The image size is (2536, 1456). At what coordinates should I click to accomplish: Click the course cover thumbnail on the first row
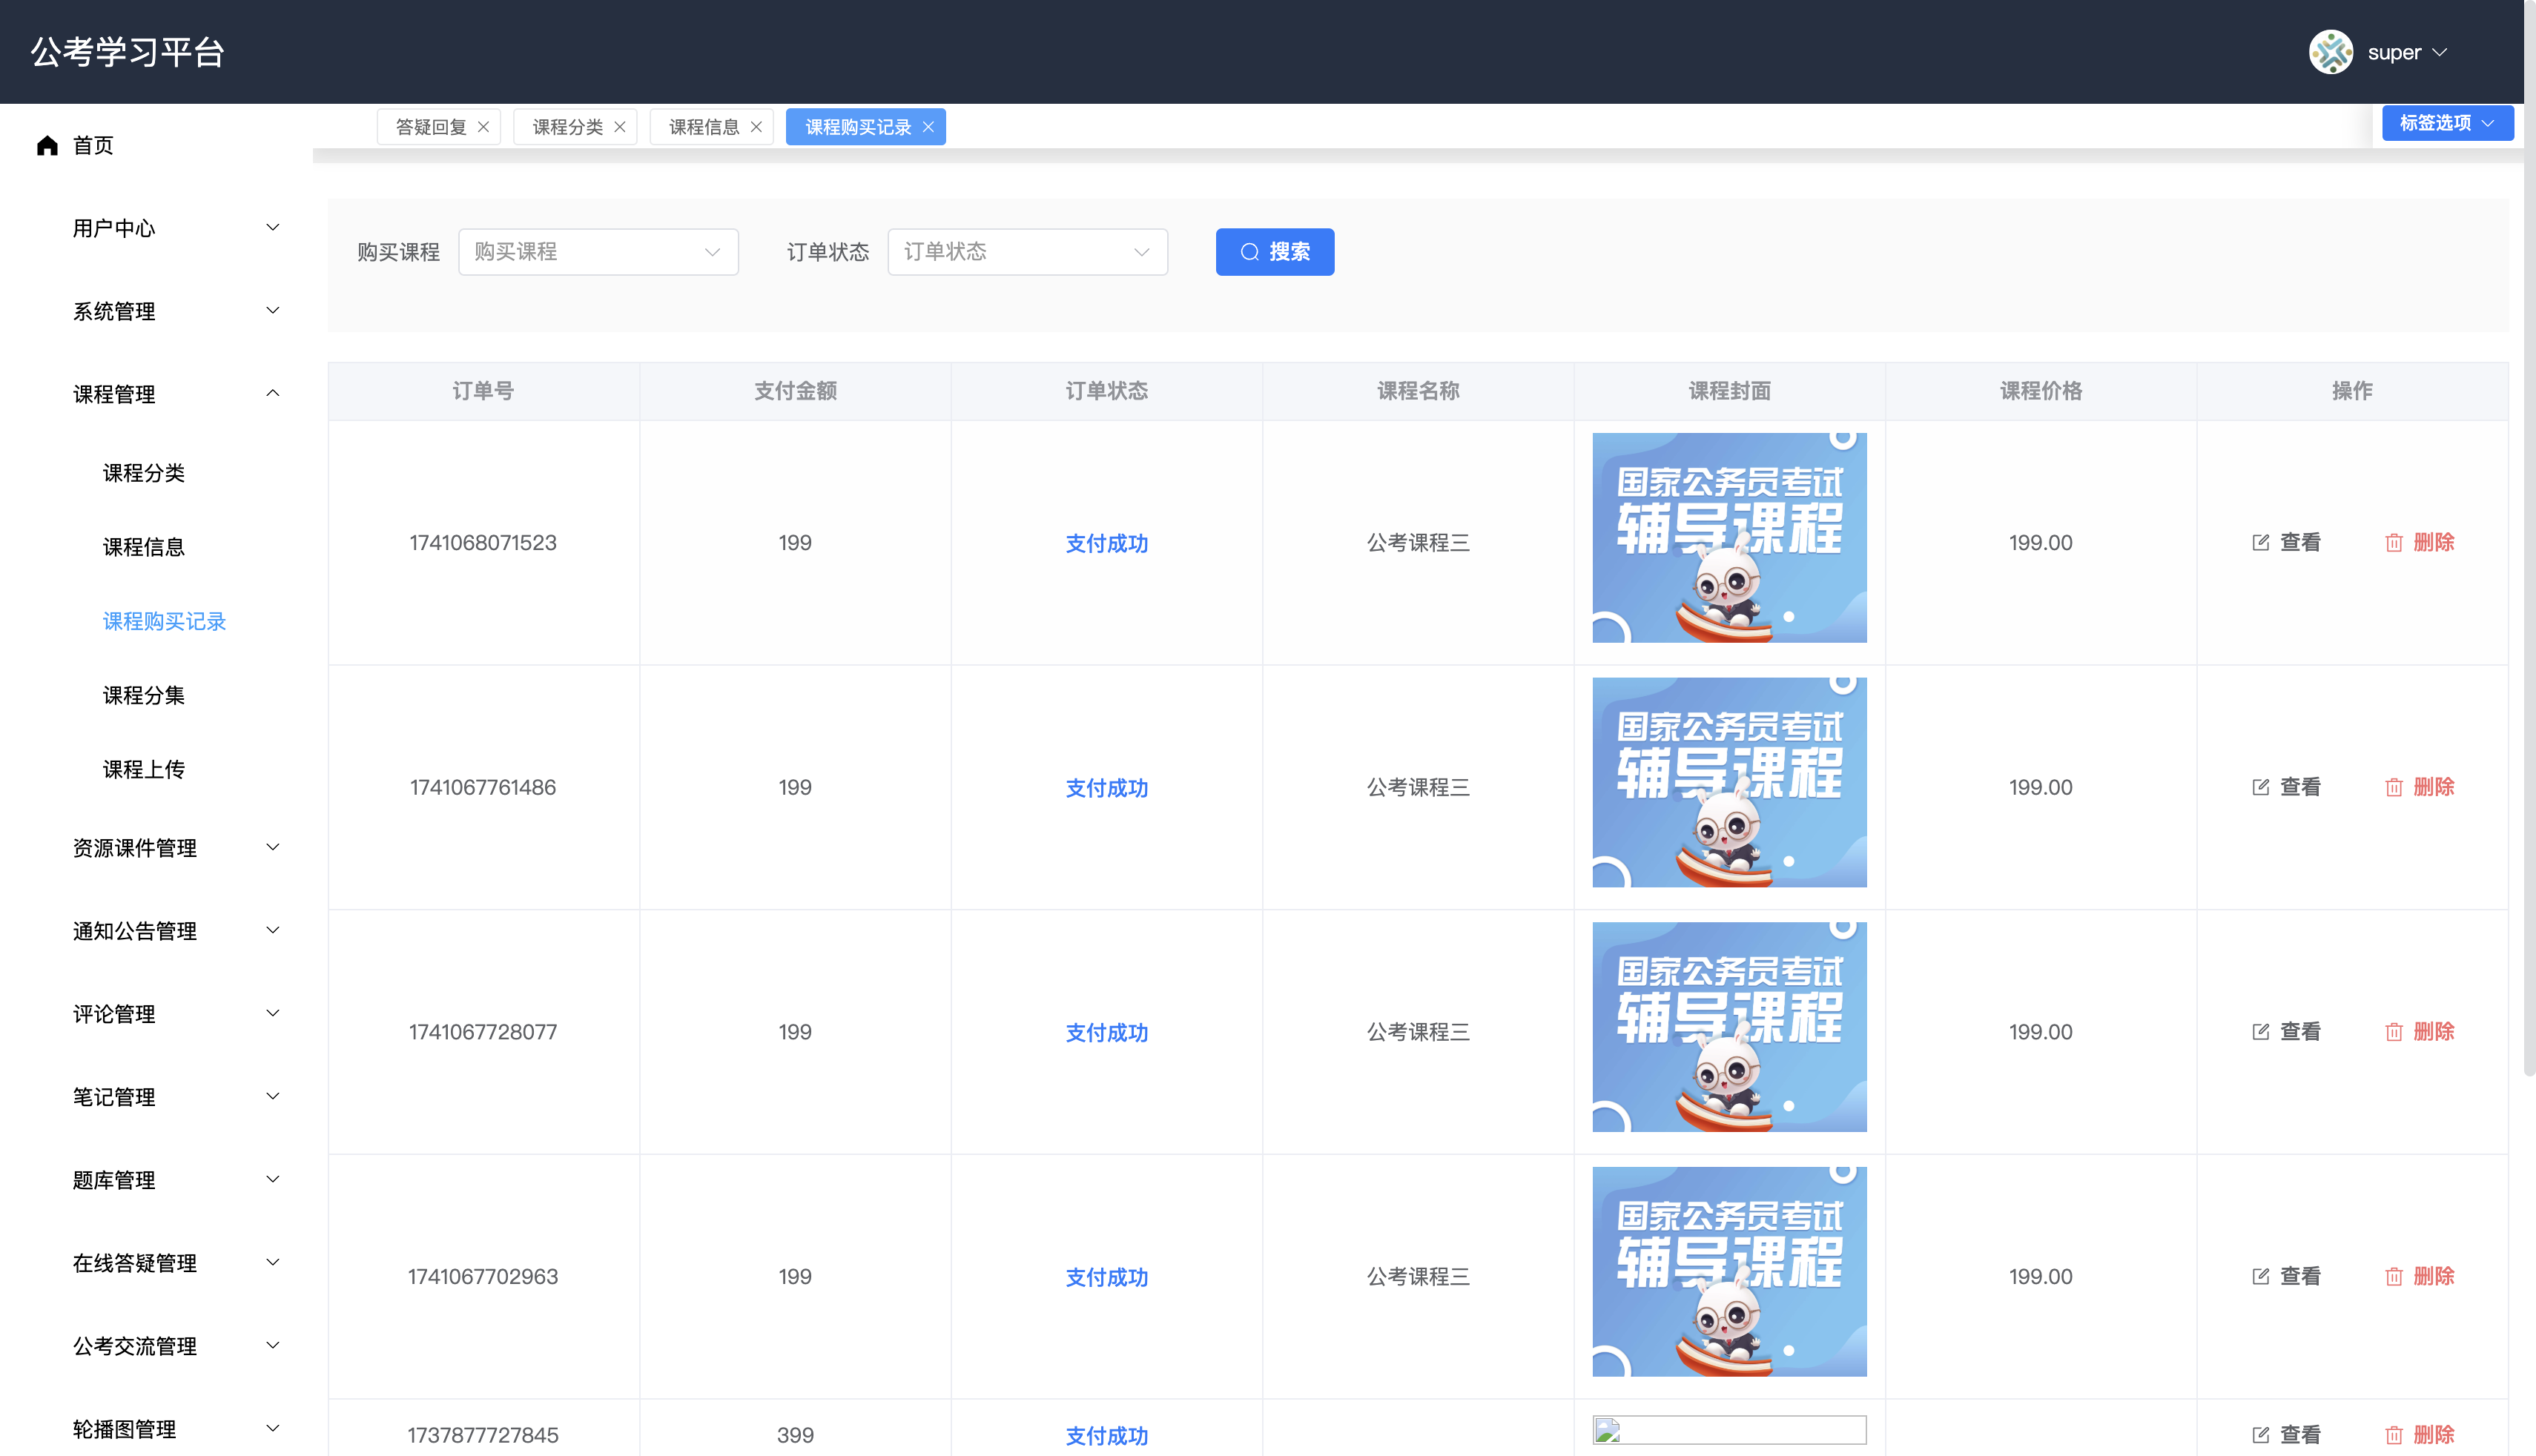coord(1729,538)
